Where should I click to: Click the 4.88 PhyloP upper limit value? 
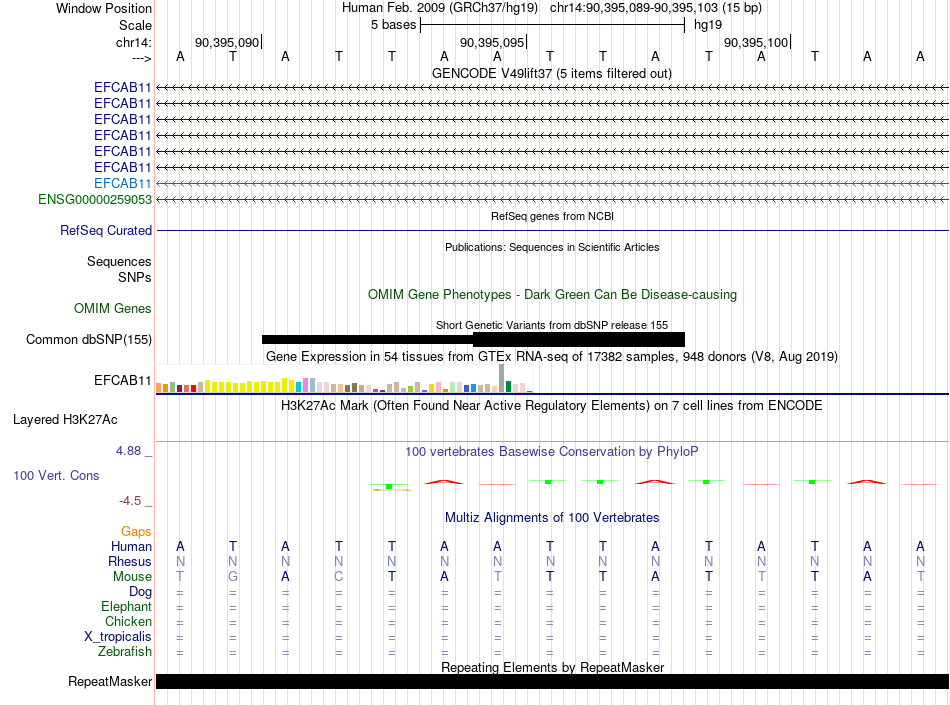coord(128,451)
